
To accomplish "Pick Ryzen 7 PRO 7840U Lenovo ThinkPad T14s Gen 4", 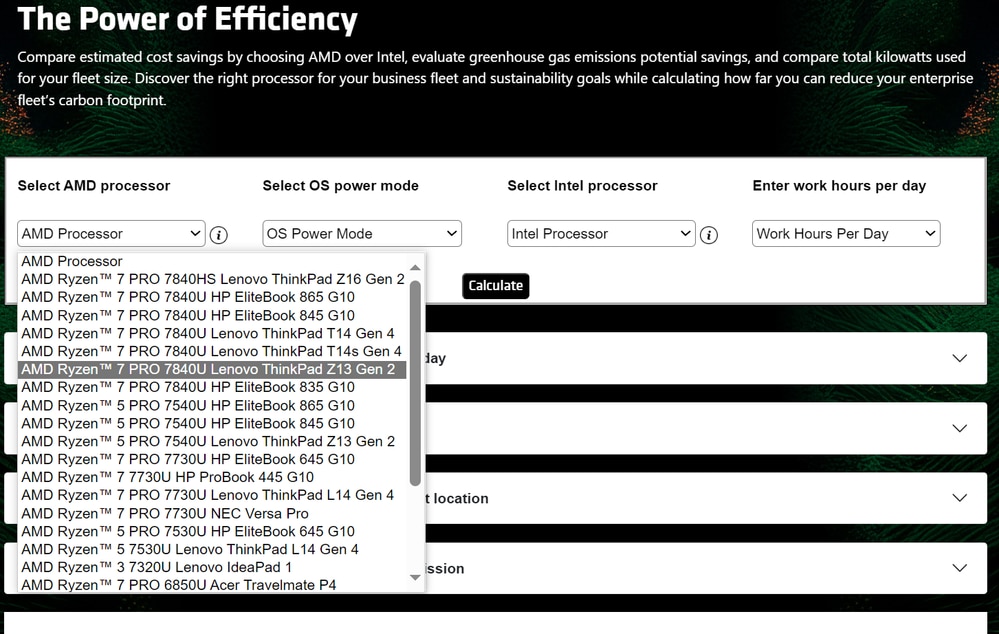I will click(x=212, y=351).
